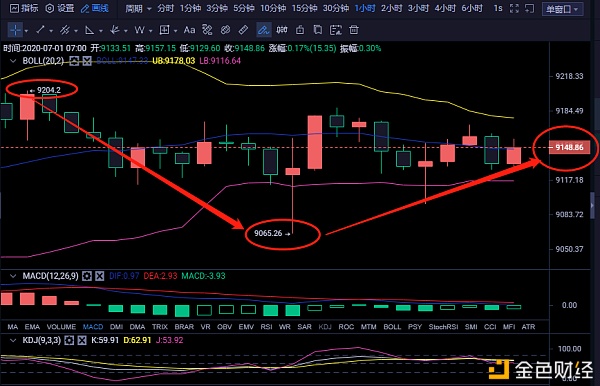Click the ruler measurement icon
The height and width of the screenshot is (386, 600).
pyautogui.click(x=243, y=30)
